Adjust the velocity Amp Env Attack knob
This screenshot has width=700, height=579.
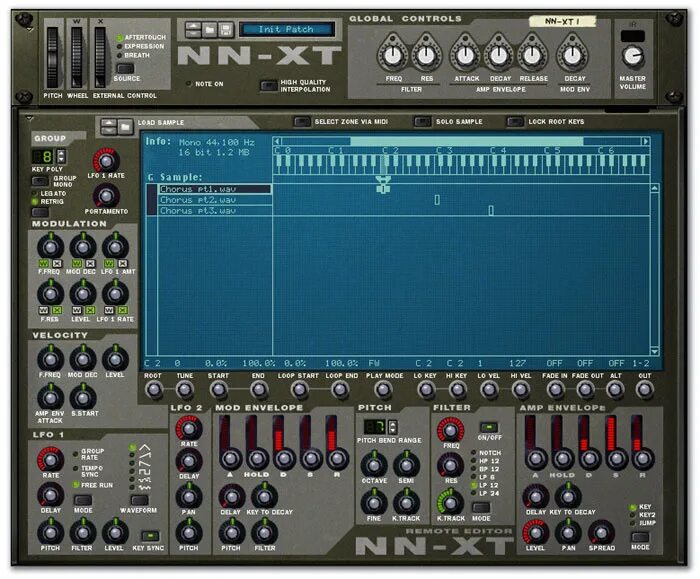click(x=50, y=398)
